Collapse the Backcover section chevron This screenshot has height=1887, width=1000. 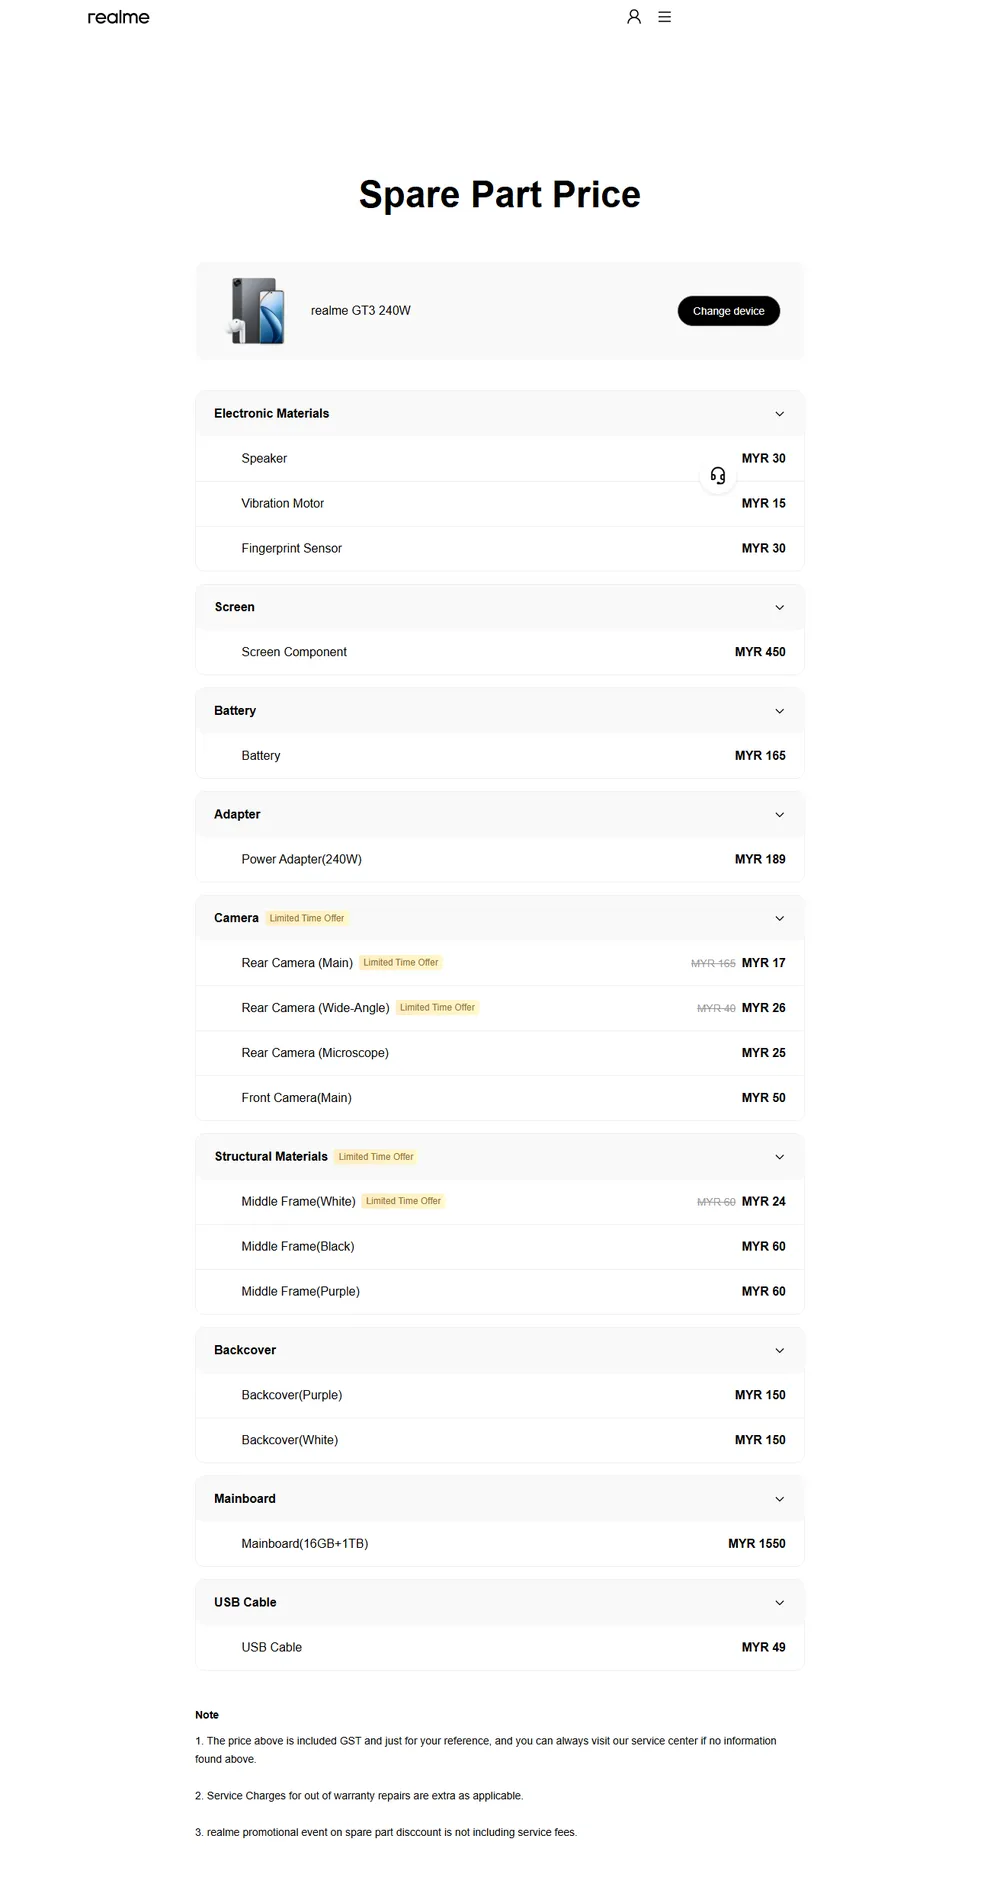point(780,1351)
